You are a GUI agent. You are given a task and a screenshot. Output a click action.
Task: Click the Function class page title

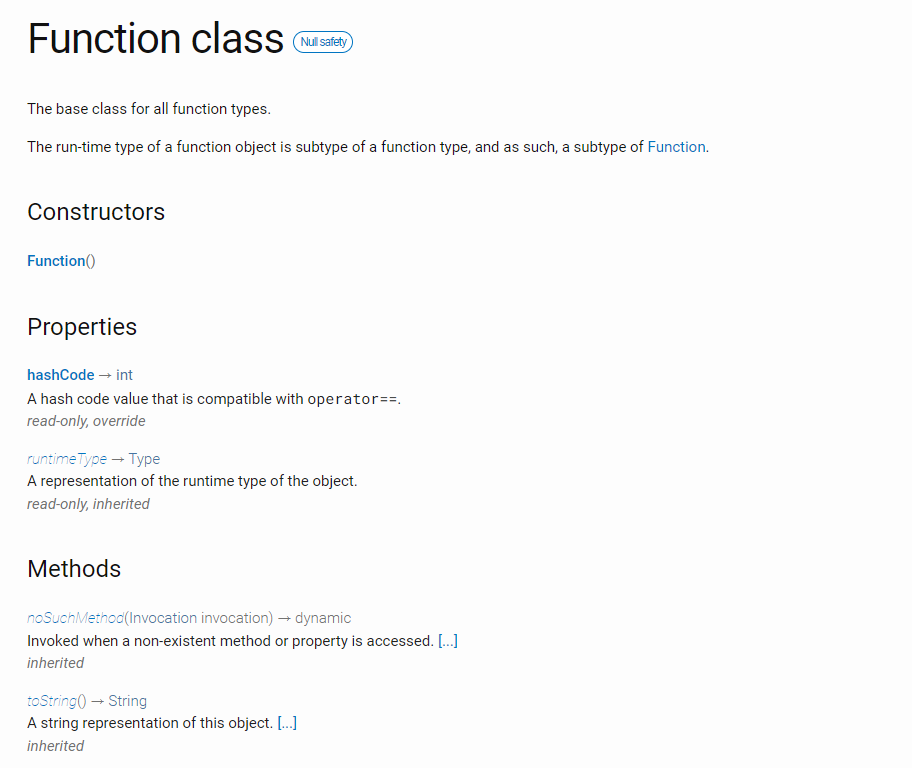[x=156, y=39]
